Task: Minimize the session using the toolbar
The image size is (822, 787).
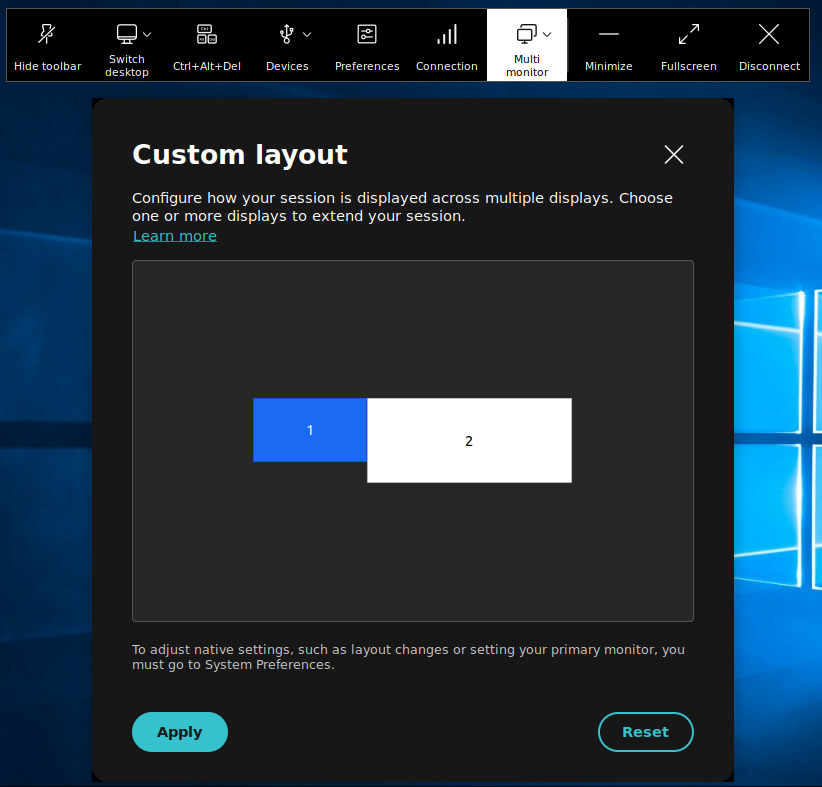Action: (x=609, y=35)
